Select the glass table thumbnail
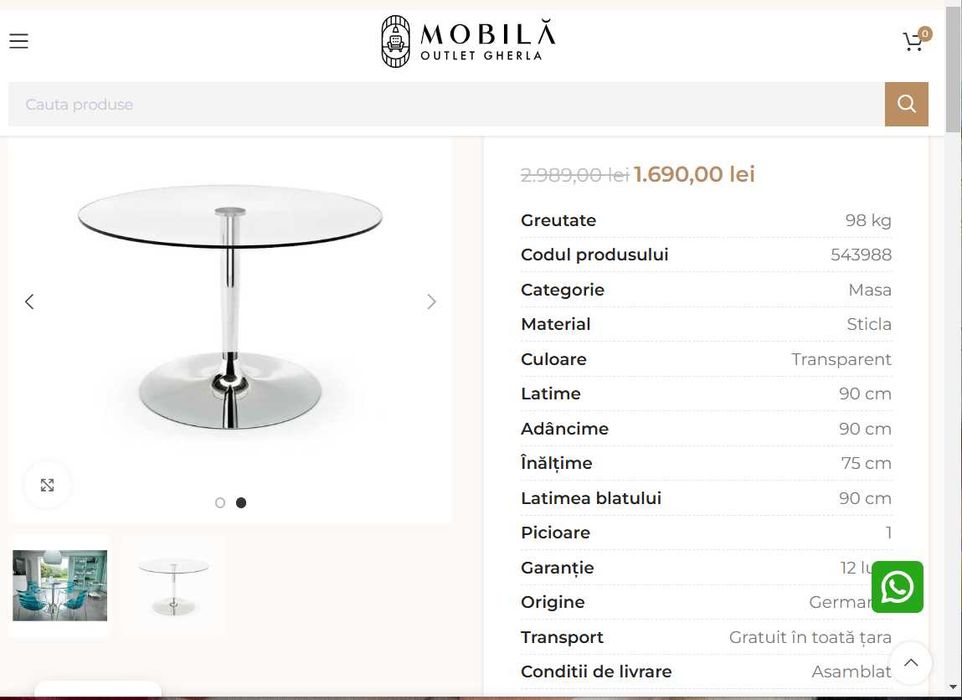Screen dimensions: 962x700 (174, 585)
